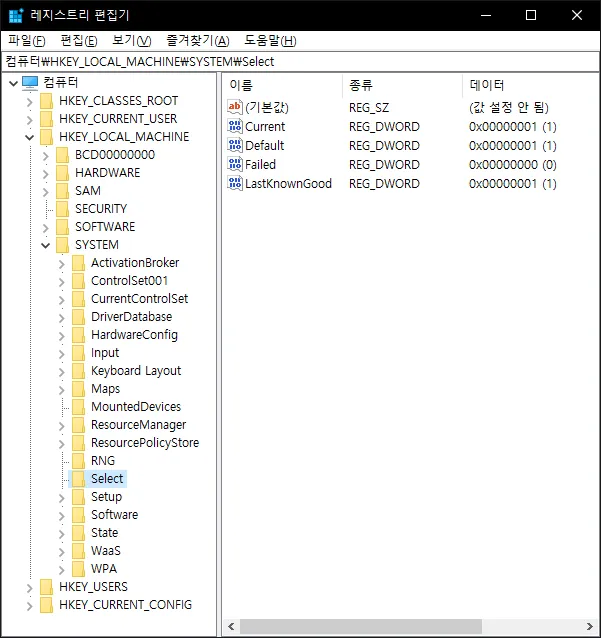
Task: Expand the HKEY_CLASSES_ROOT tree node
Action: (29, 101)
